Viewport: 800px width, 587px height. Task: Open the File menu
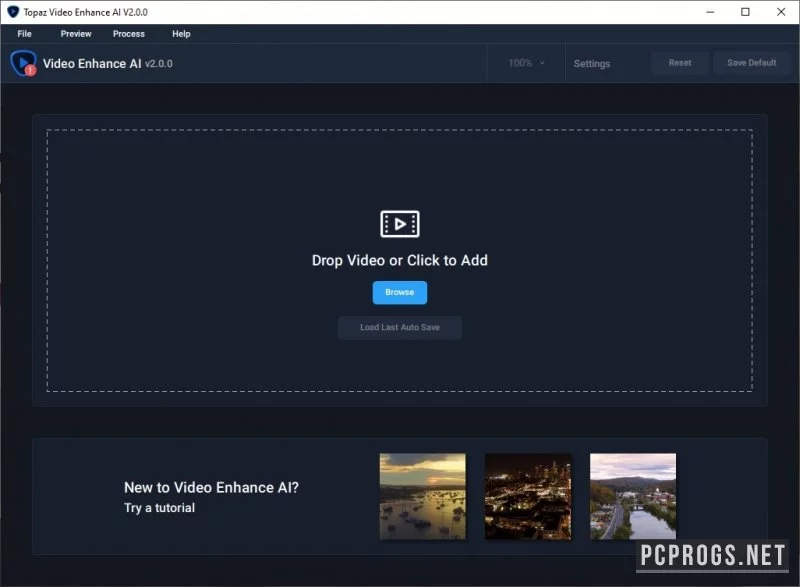coord(24,34)
